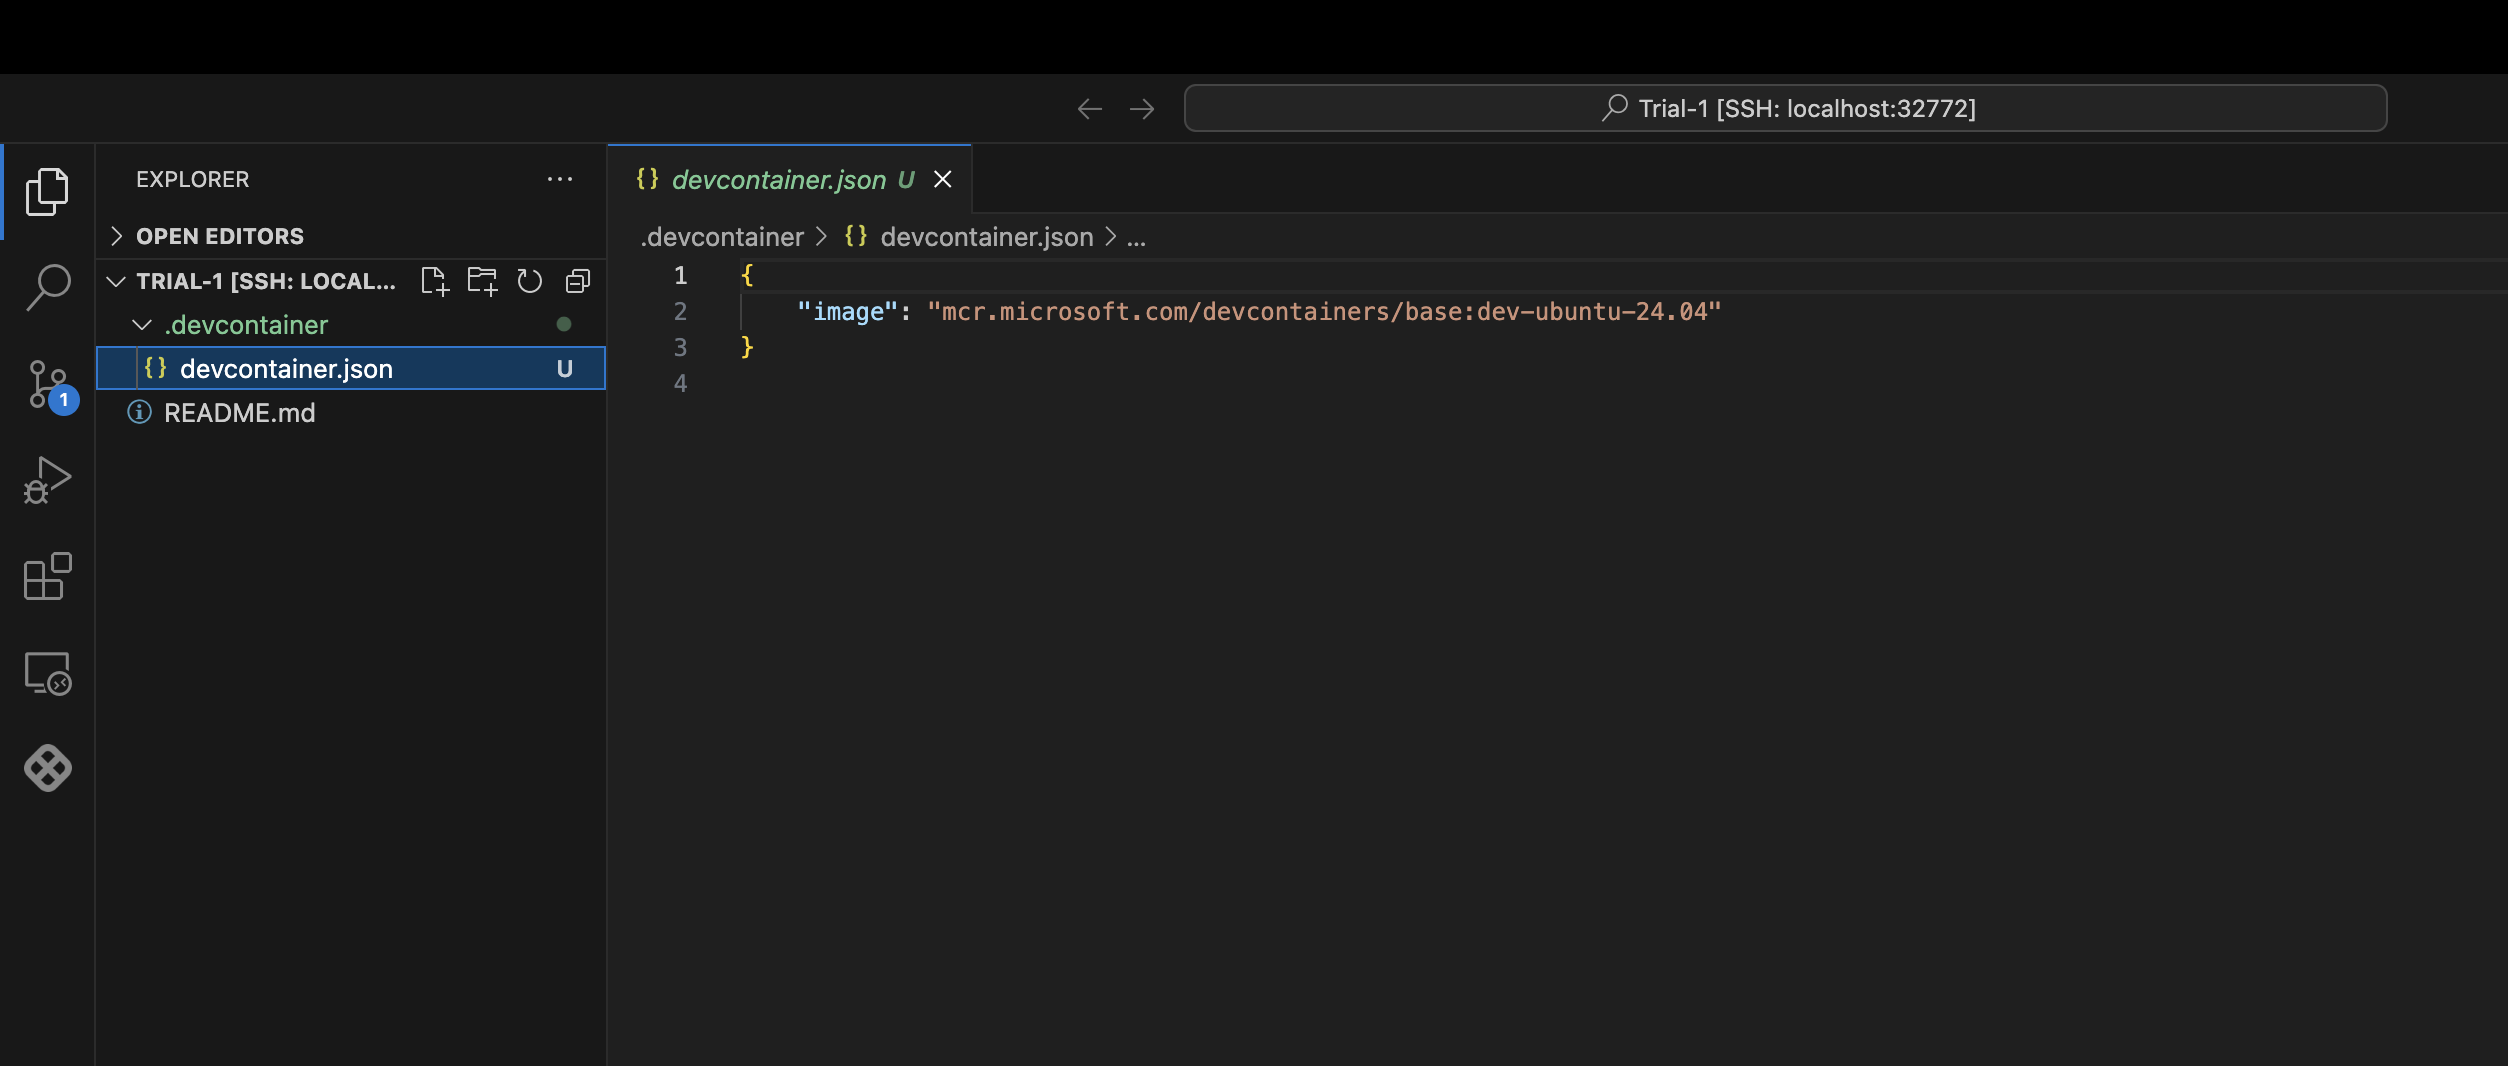The image size is (2508, 1066).
Task: Click the .devcontainer breadcrumb segment
Action: [722, 237]
